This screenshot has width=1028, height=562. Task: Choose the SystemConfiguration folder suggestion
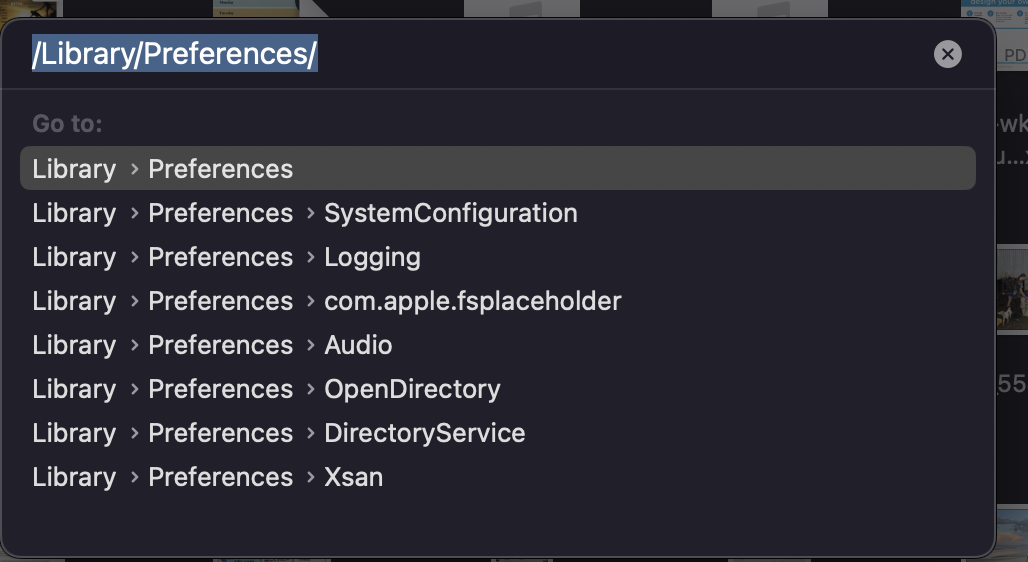[x=450, y=213]
